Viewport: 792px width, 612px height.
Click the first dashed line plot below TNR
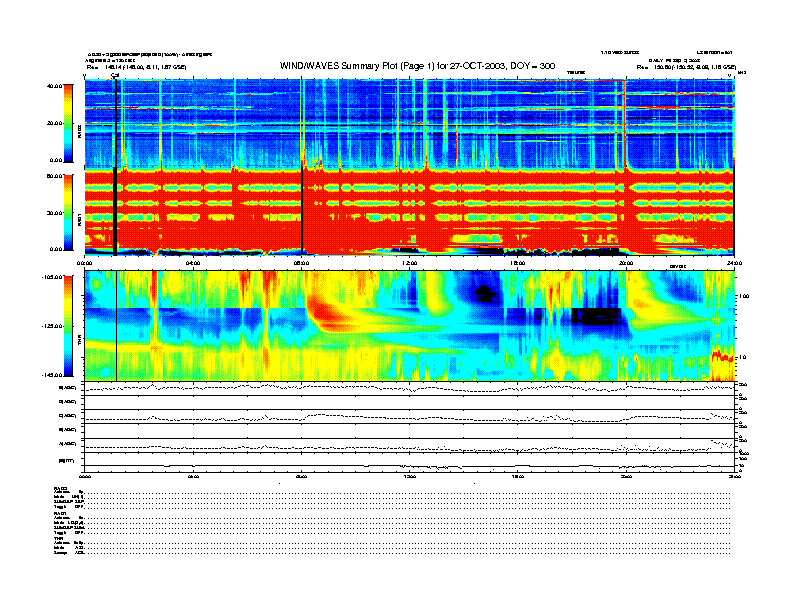click(x=409, y=388)
